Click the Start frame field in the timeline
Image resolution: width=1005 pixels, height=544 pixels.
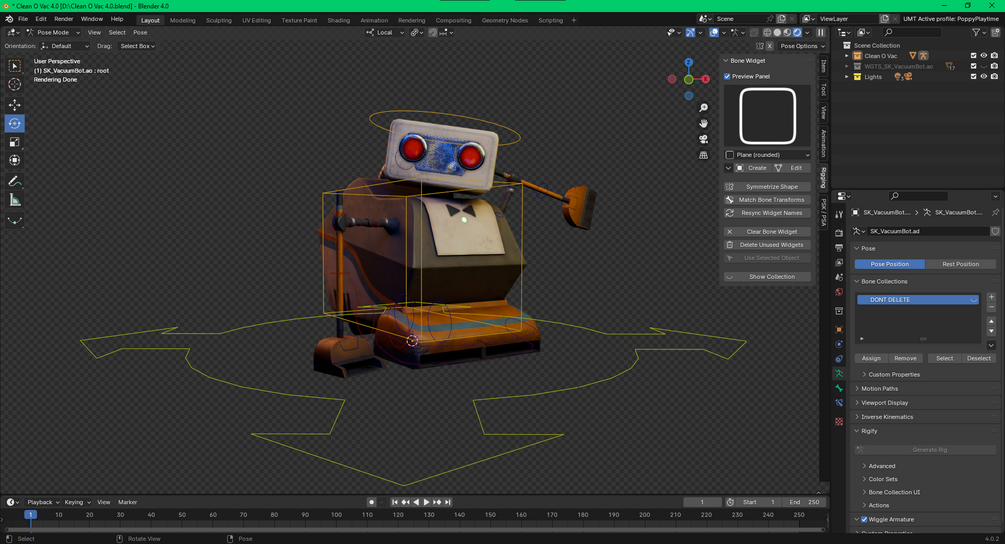tap(760, 502)
